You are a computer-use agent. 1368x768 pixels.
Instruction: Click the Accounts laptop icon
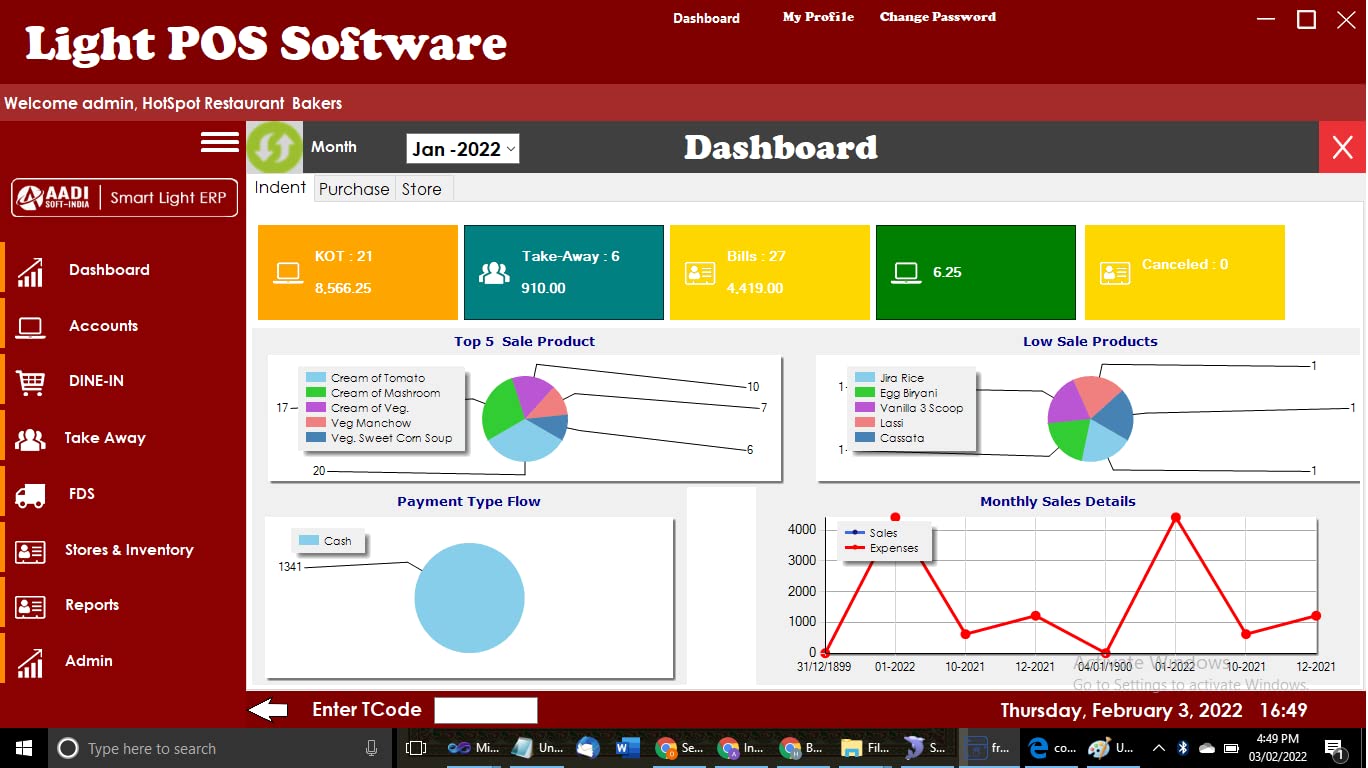pyautogui.click(x=30, y=327)
